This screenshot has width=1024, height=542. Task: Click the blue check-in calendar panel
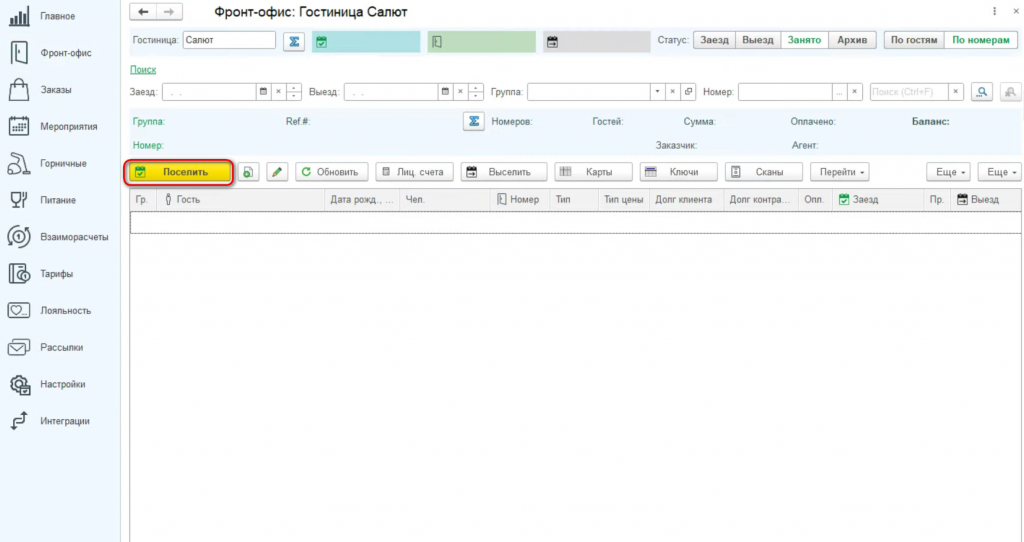(x=366, y=42)
